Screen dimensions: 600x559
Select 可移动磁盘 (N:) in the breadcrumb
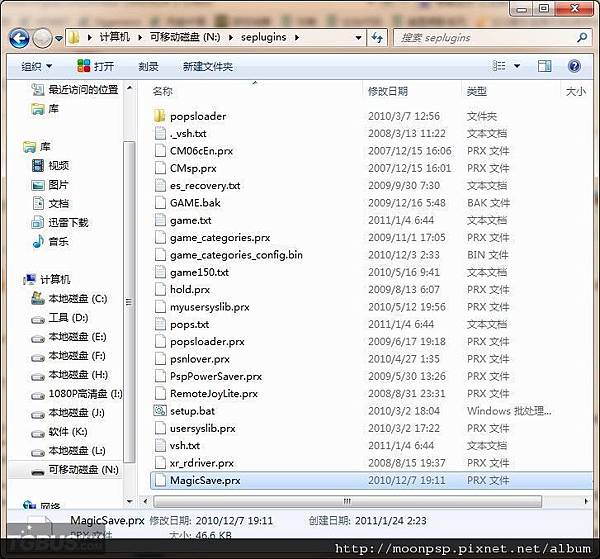[x=185, y=37]
